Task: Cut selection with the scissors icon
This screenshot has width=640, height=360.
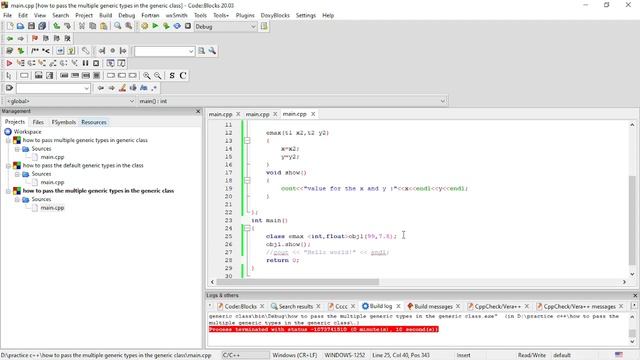Action: [x=82, y=26]
